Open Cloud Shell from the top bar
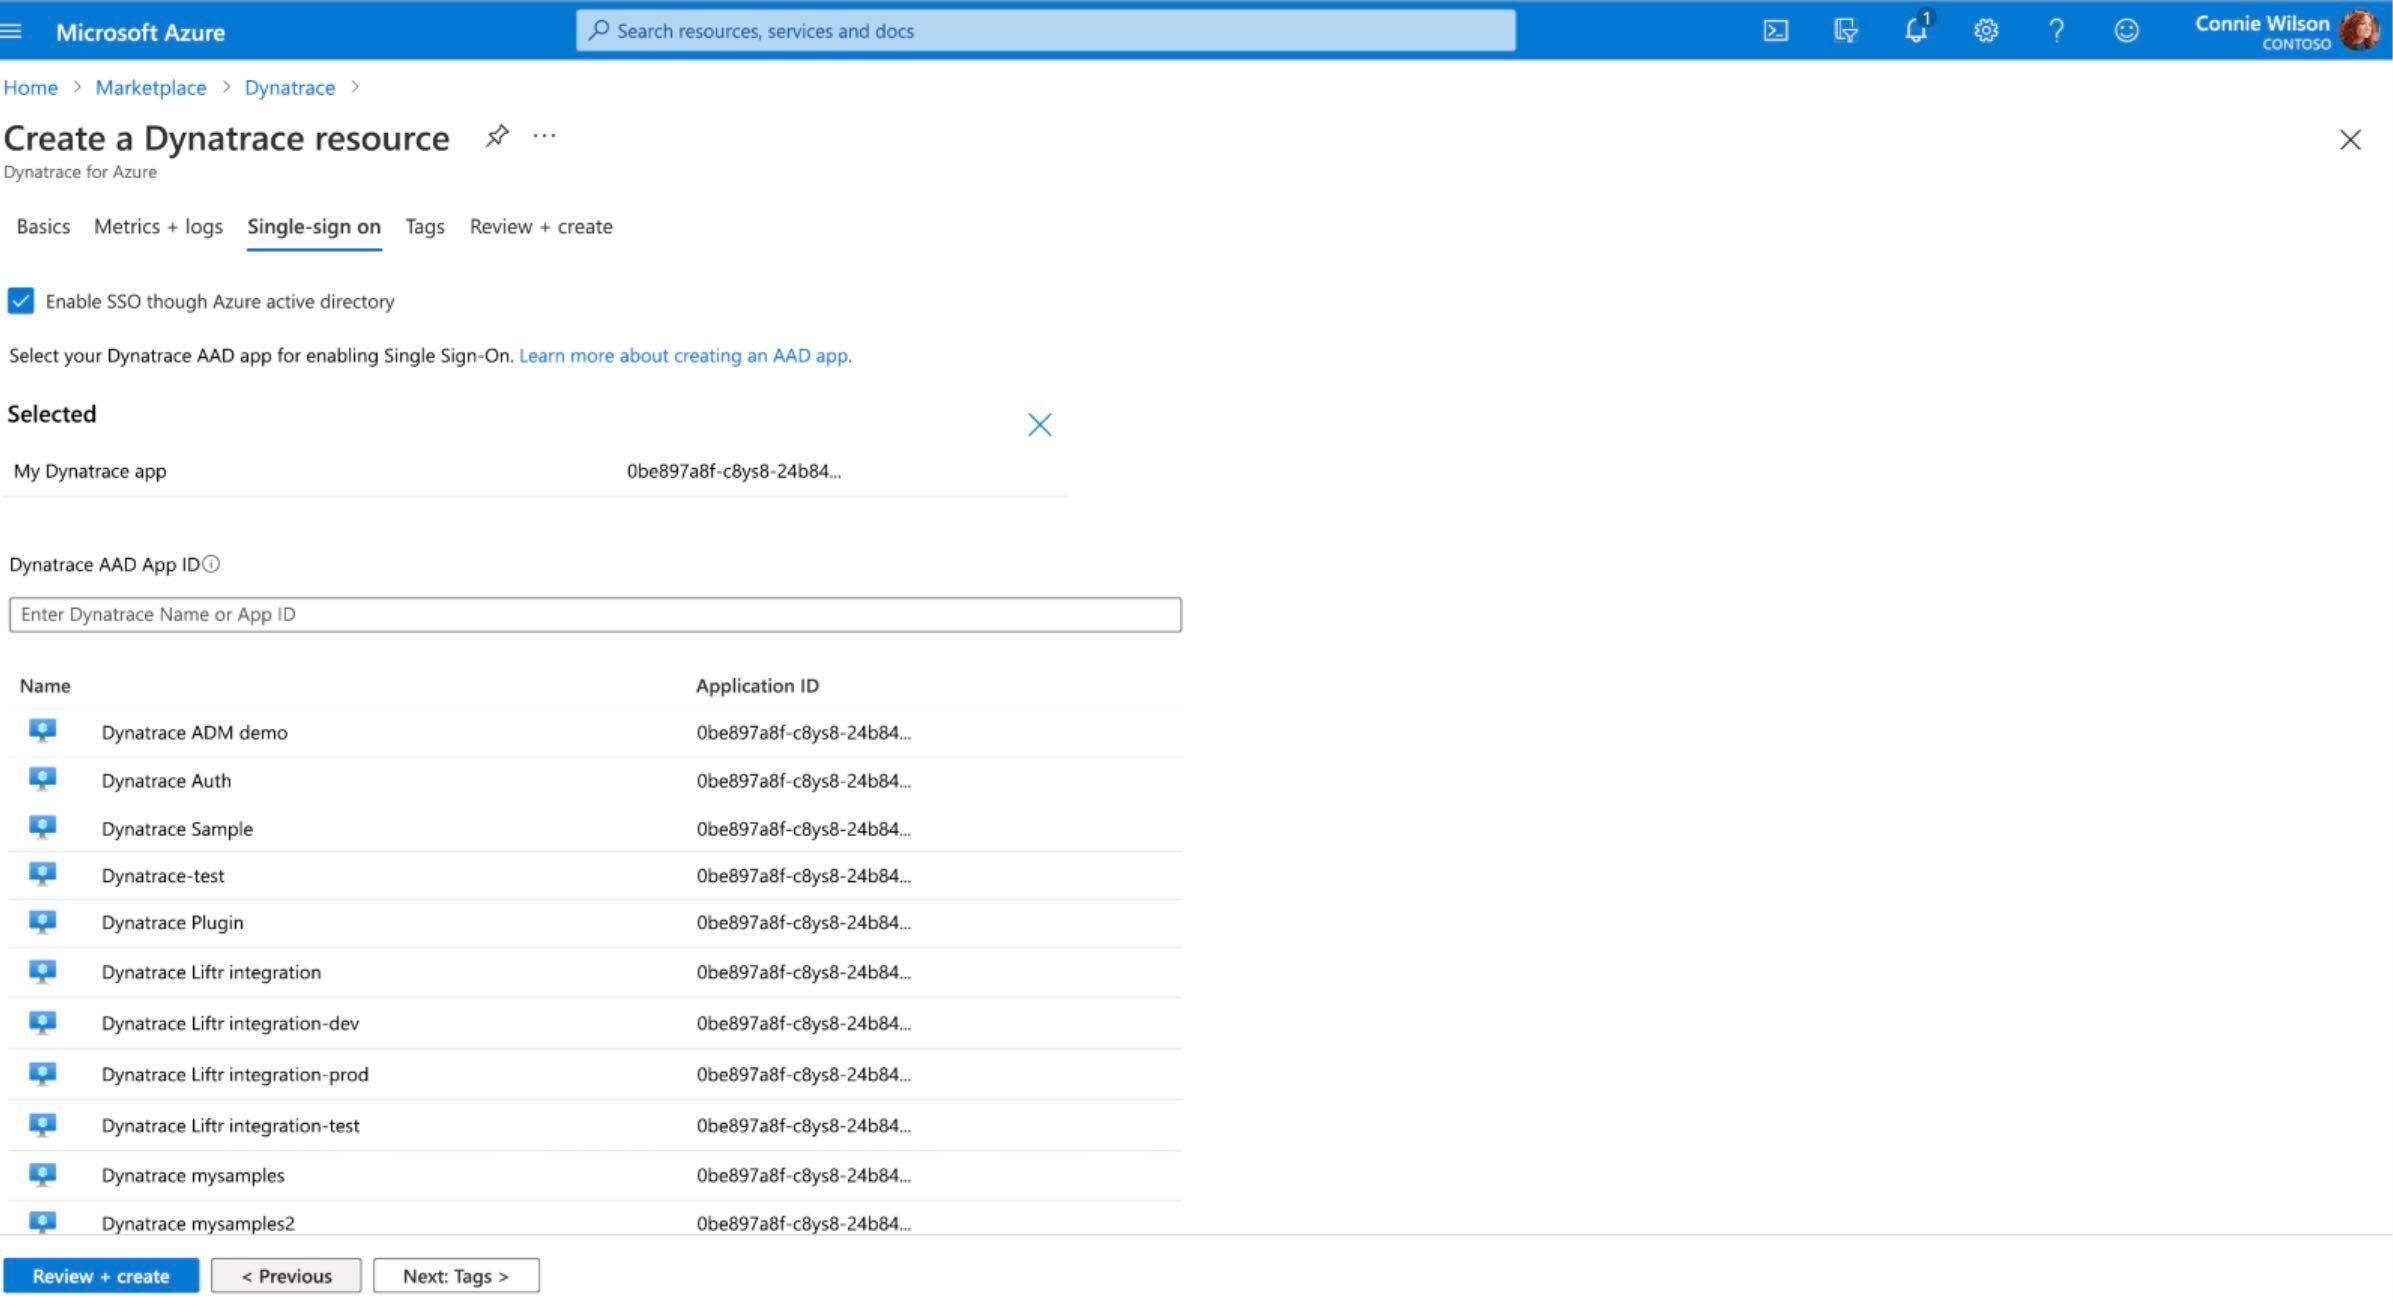Viewport: 2393px width, 1304px height. pyautogui.click(x=1775, y=31)
